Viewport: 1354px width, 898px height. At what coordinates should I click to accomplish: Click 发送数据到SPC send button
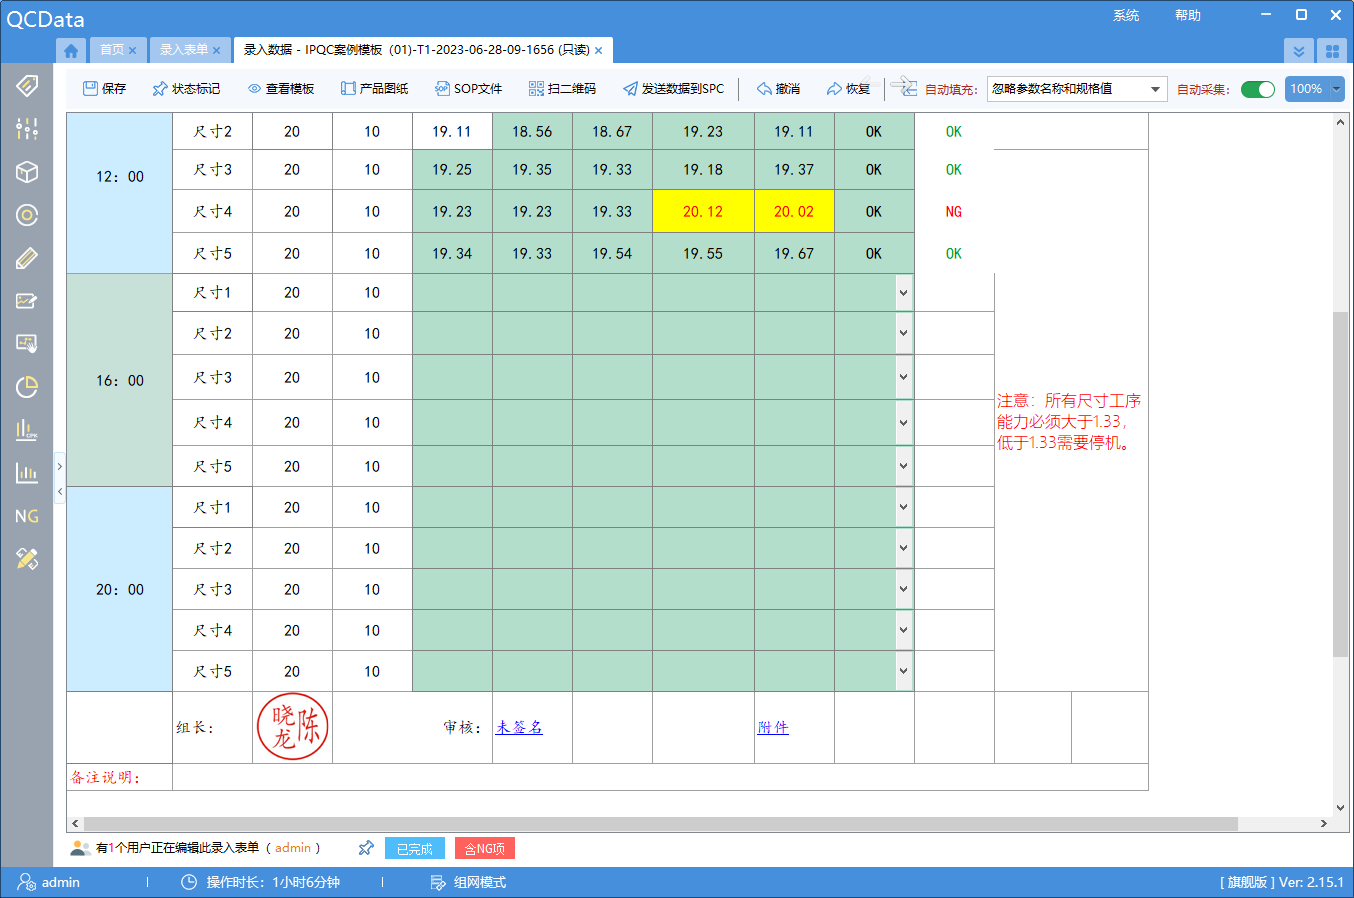673,89
